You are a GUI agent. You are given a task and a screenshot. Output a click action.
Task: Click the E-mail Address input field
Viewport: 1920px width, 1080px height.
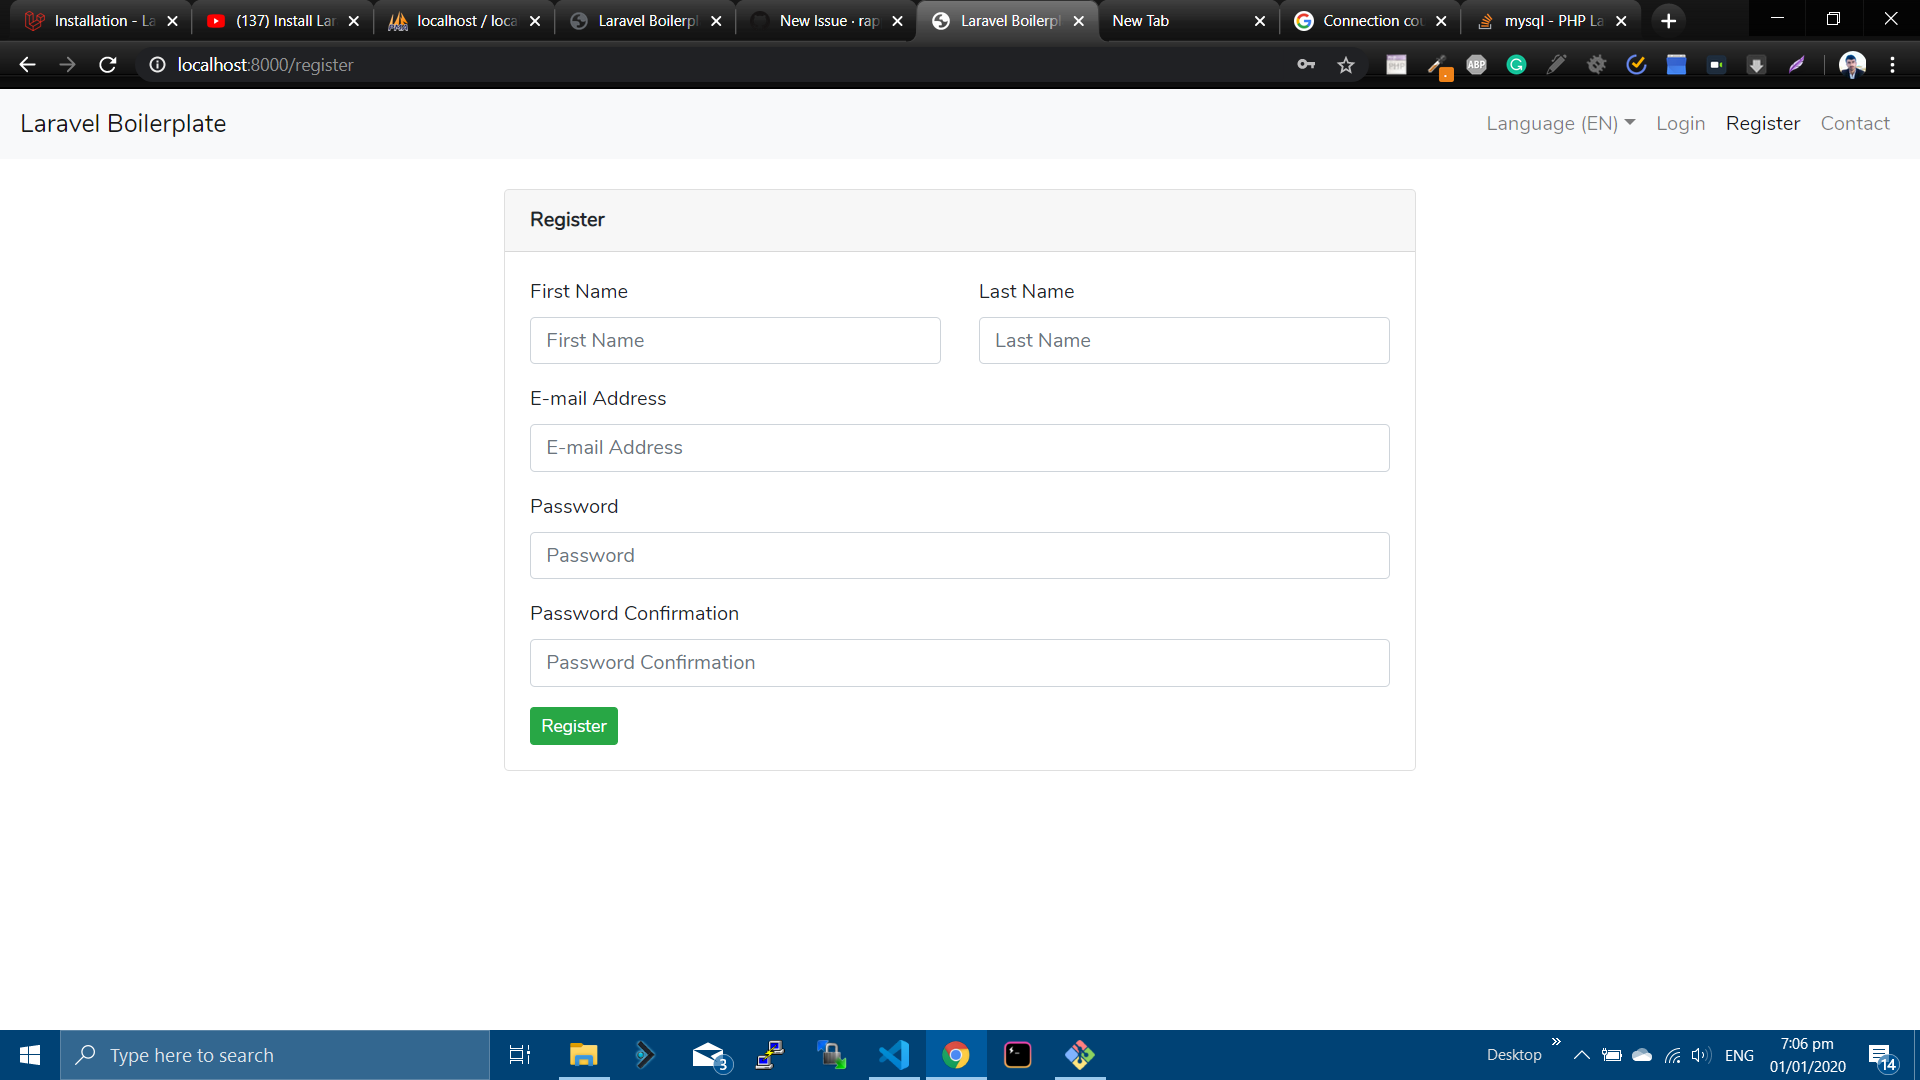coord(959,447)
